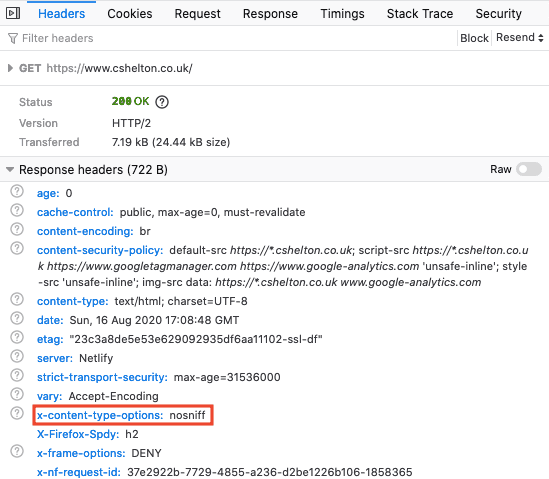Image resolution: width=549 pixels, height=479 pixels.
Task: Open help icon beside the etag header
Action: coord(17,337)
